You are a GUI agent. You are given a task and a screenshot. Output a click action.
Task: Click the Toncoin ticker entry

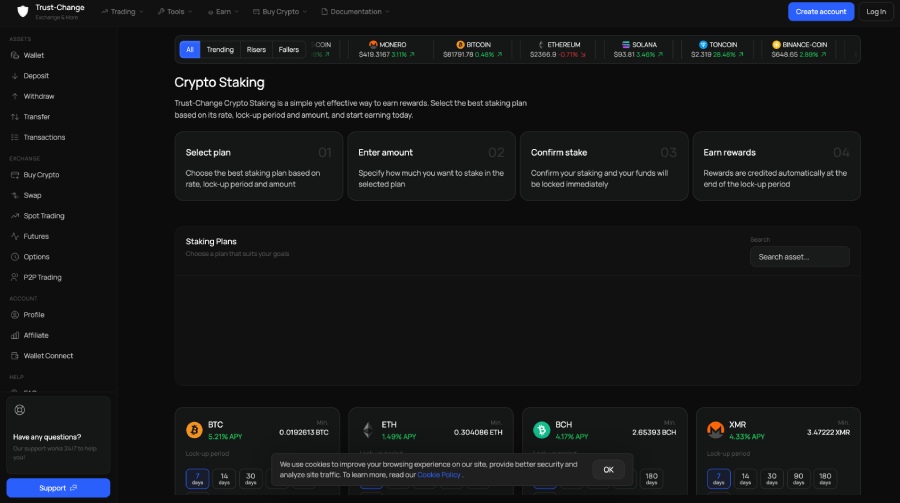coord(717,49)
